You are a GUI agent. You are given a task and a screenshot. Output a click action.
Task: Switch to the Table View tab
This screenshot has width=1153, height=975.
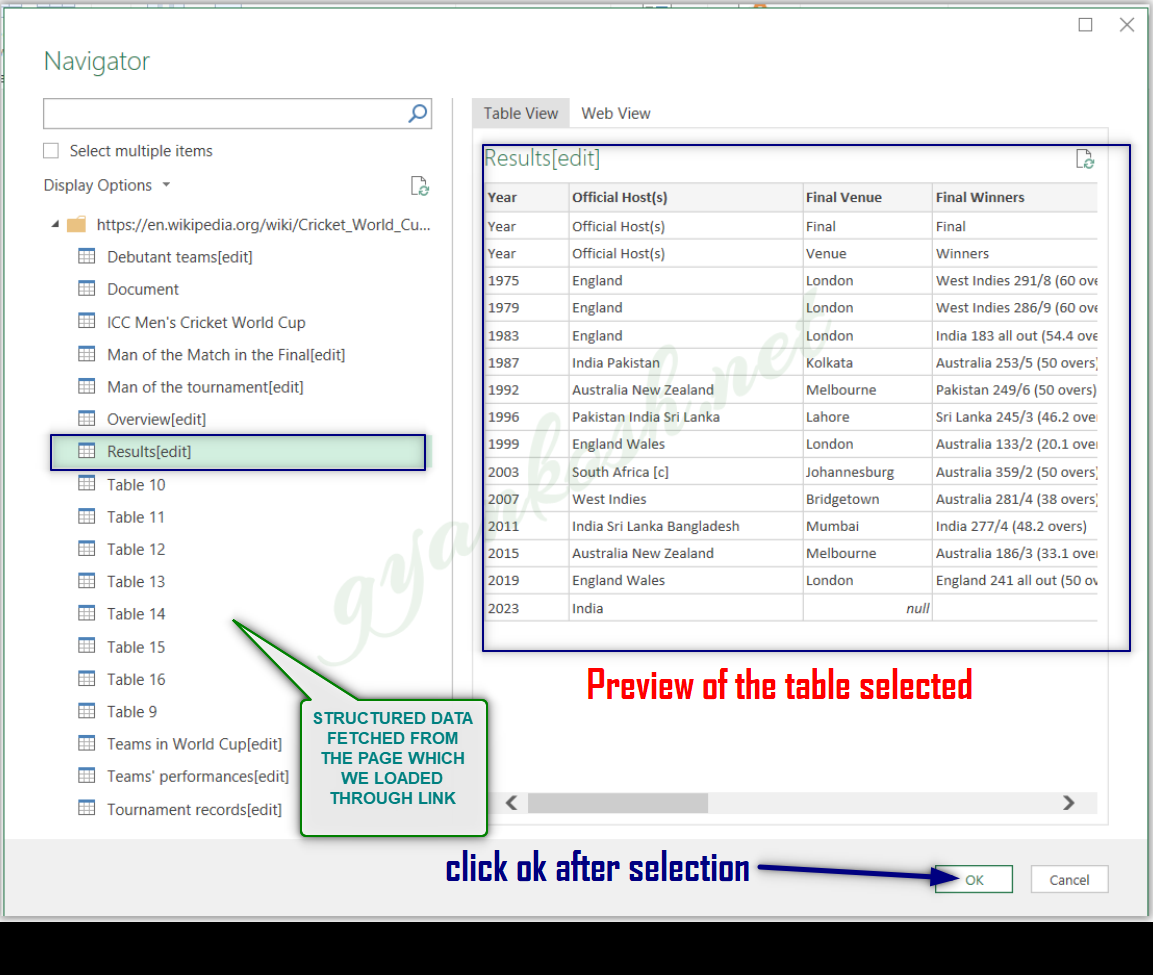tap(521, 113)
